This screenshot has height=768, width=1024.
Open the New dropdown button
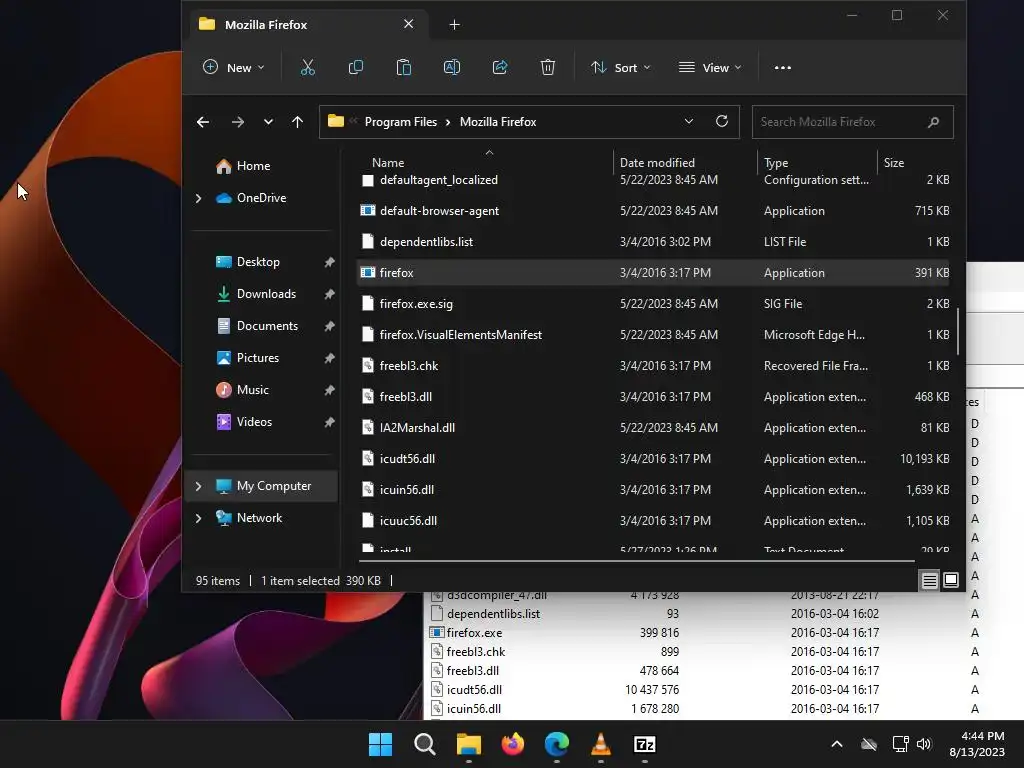click(x=234, y=67)
